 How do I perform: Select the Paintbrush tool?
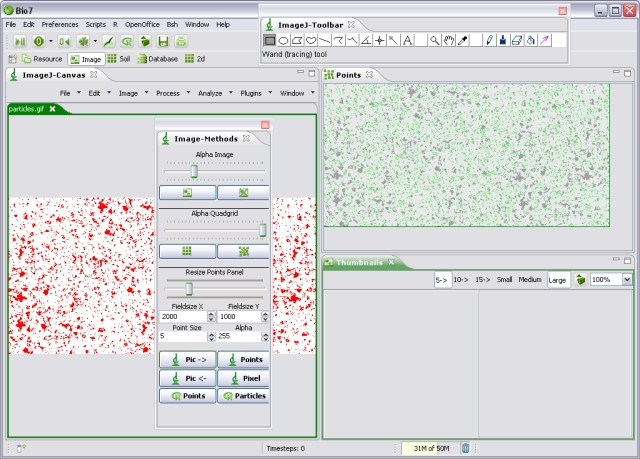(x=504, y=40)
